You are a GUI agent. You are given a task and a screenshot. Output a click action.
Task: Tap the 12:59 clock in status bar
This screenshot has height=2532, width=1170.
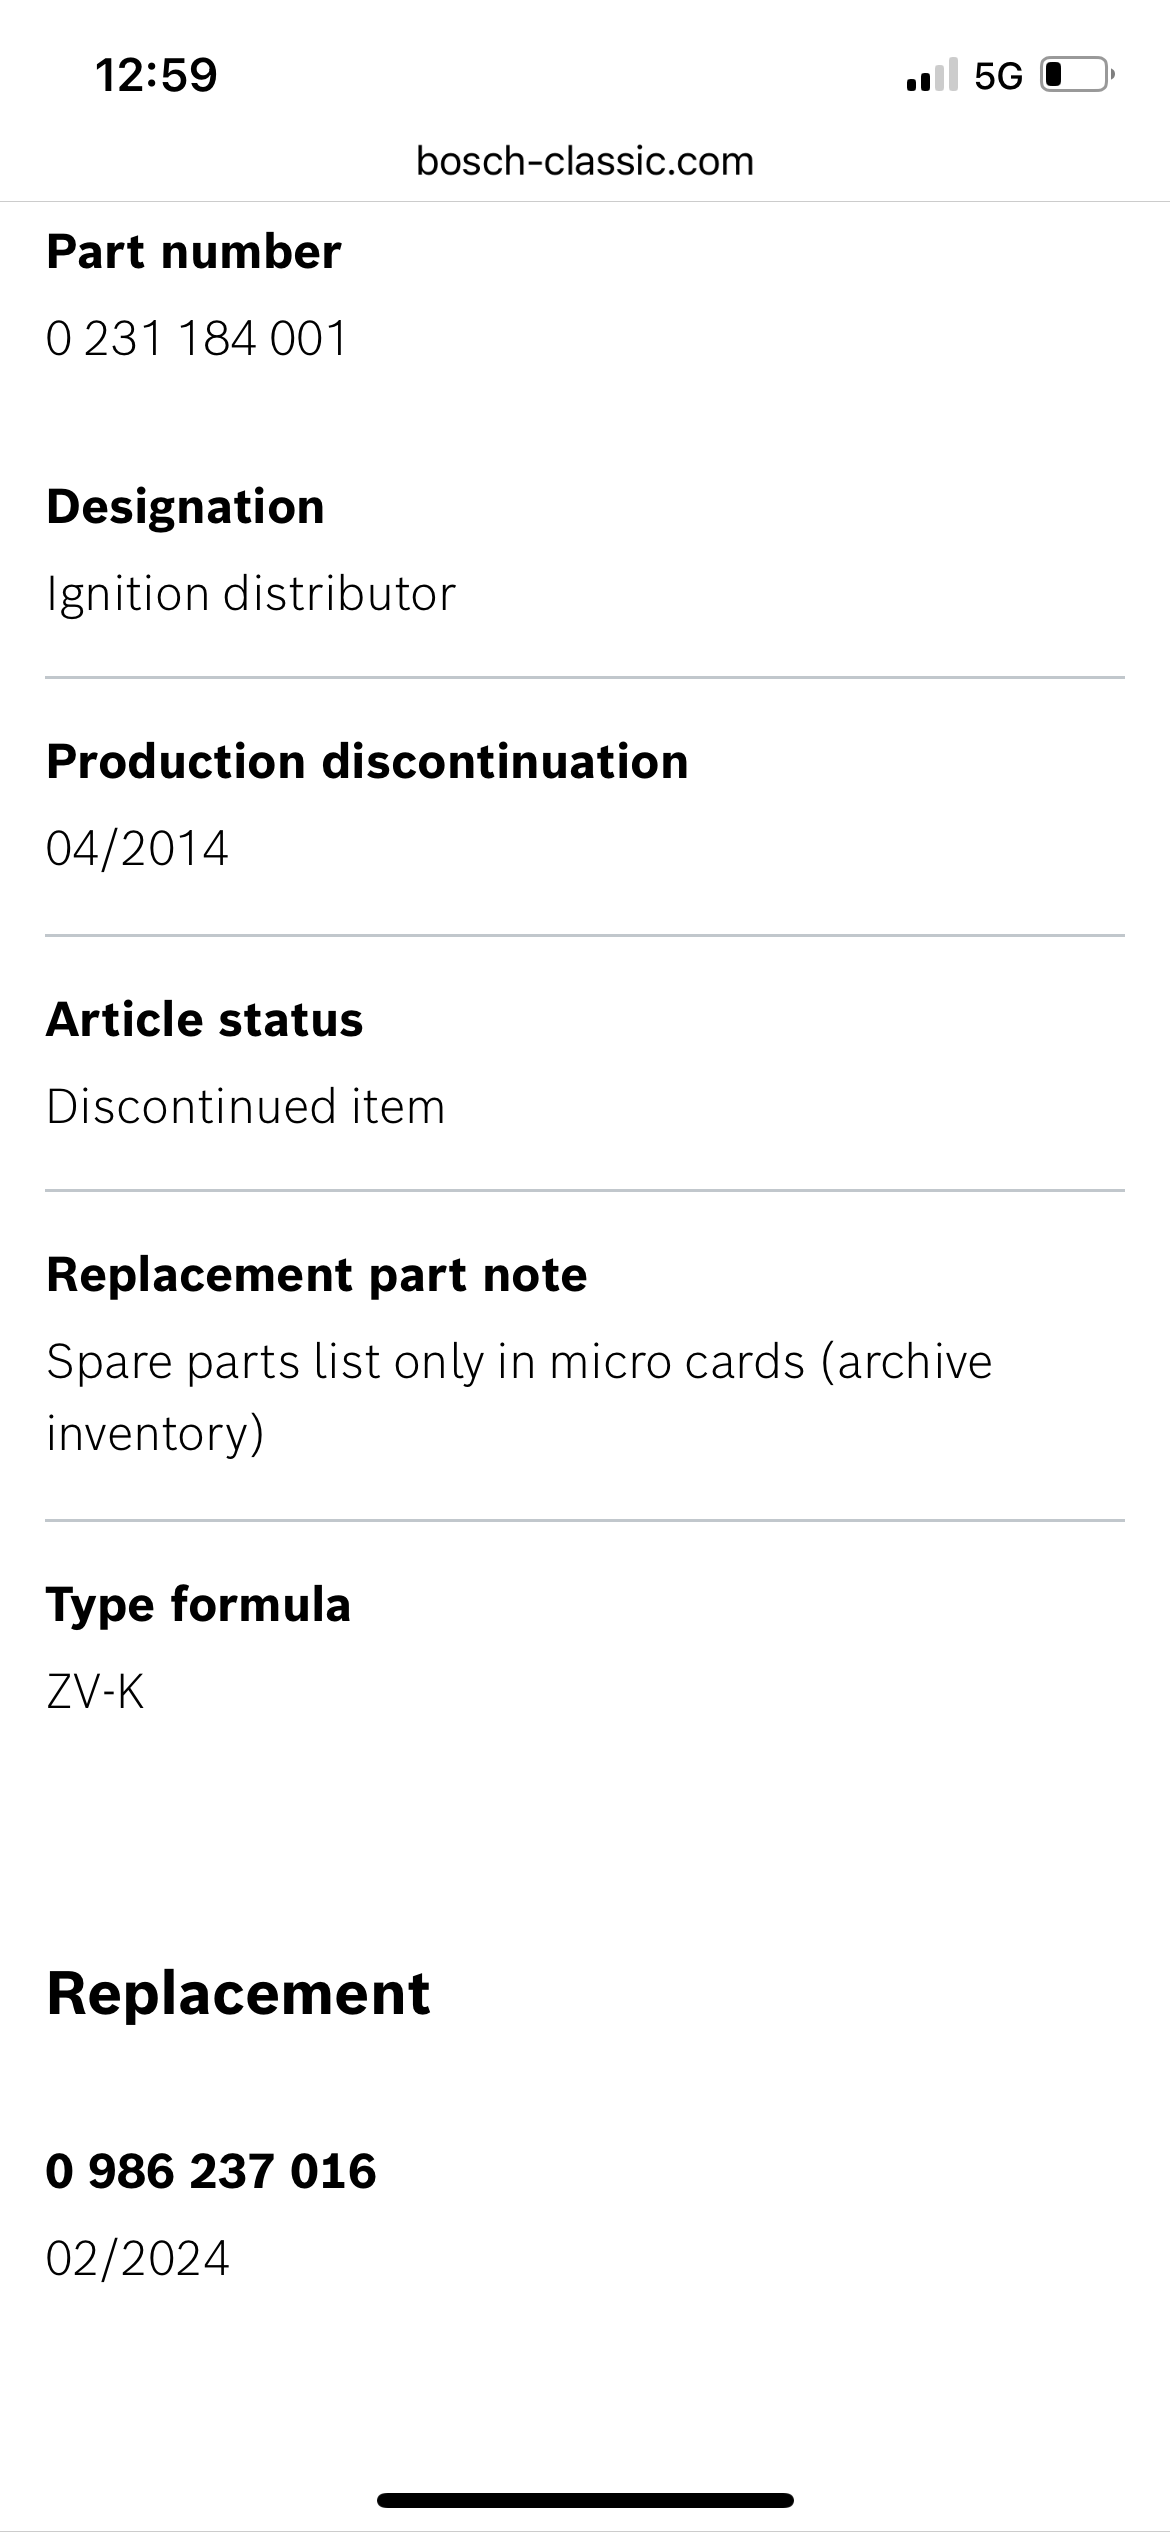[156, 75]
